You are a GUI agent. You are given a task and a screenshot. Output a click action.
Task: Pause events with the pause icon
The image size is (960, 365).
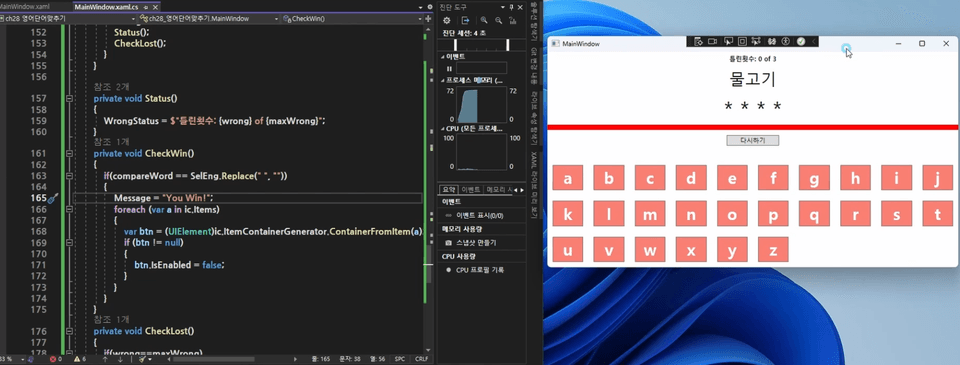pyautogui.click(x=449, y=68)
